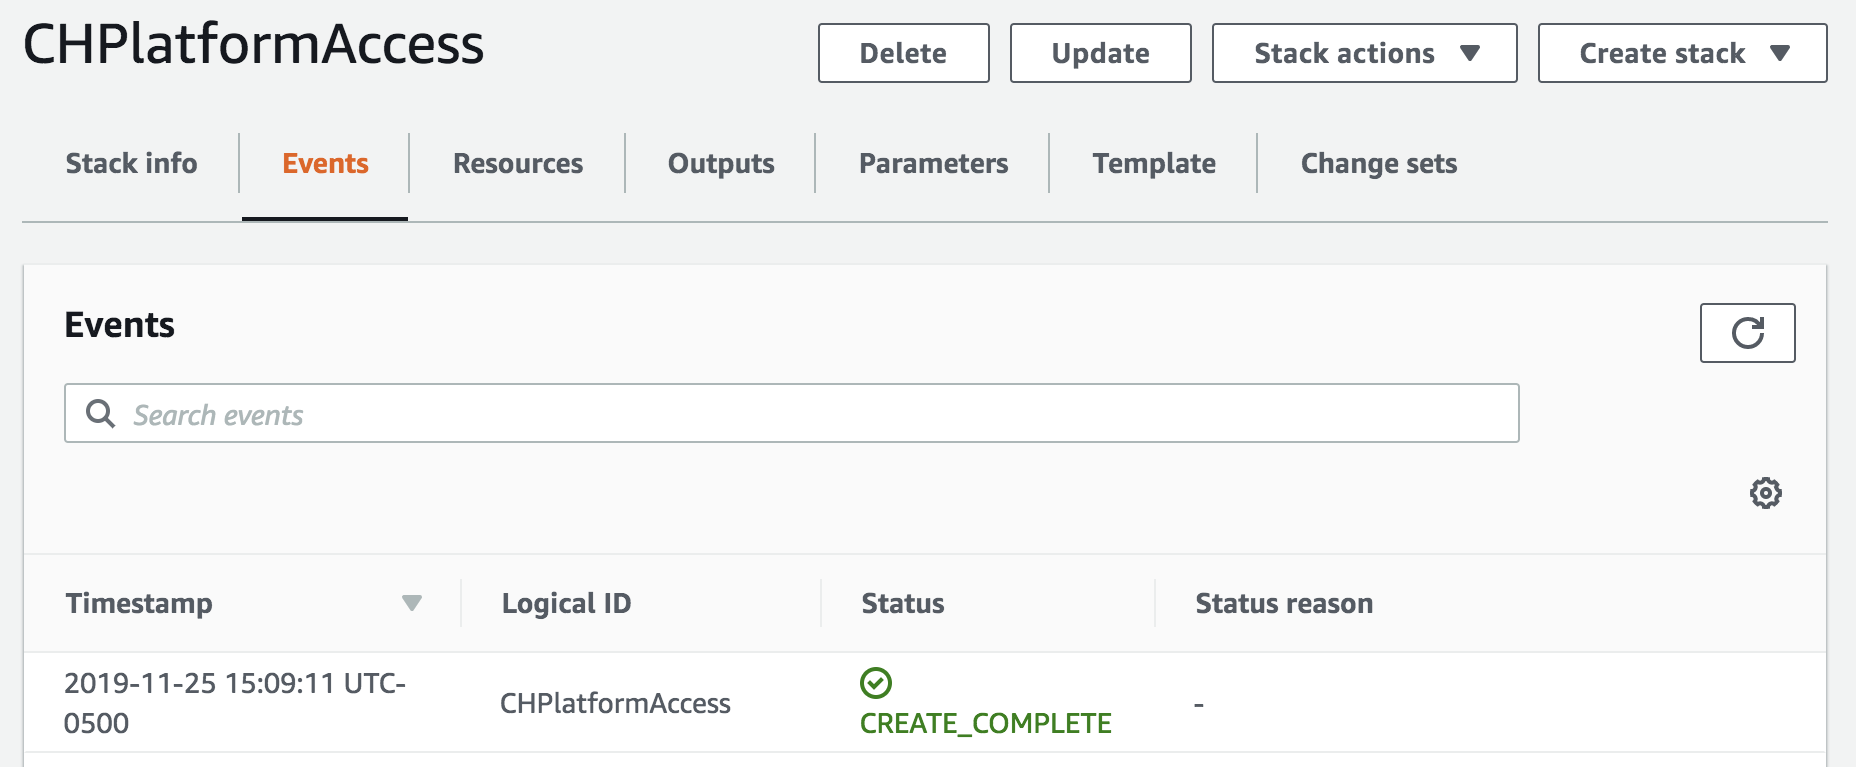Click the green CREATE_COMPLETE check icon
This screenshot has height=767, width=1856.
click(x=876, y=683)
